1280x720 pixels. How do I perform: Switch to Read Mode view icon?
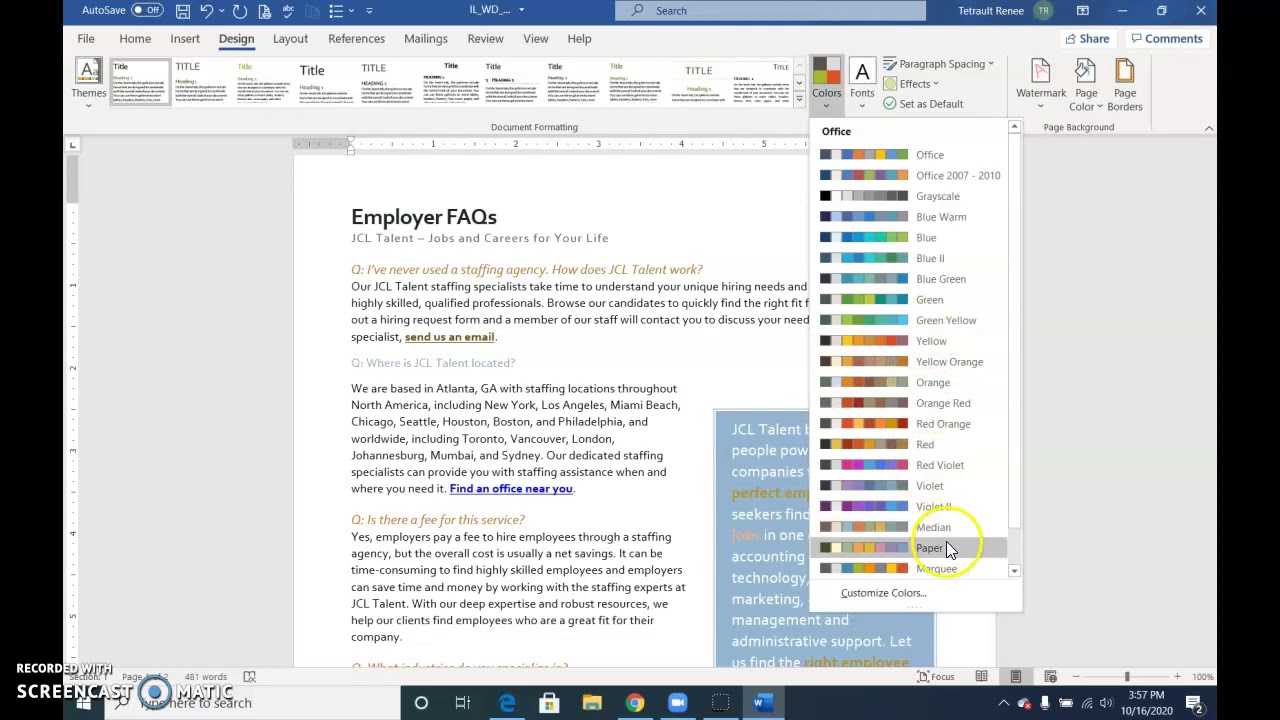tap(981, 677)
